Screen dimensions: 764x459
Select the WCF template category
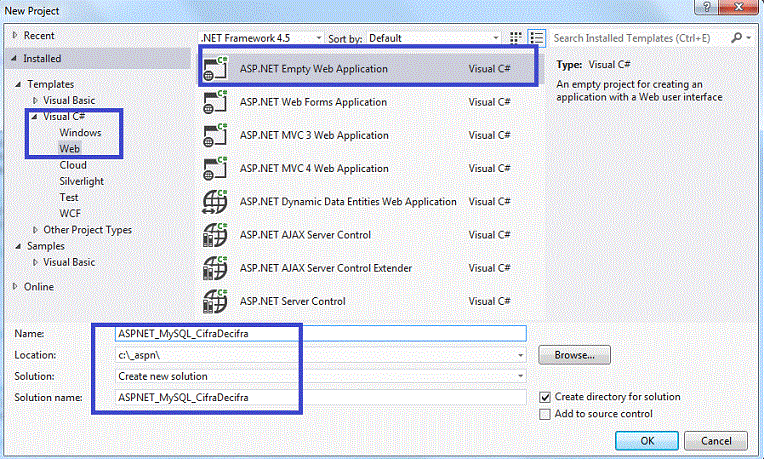(70, 213)
